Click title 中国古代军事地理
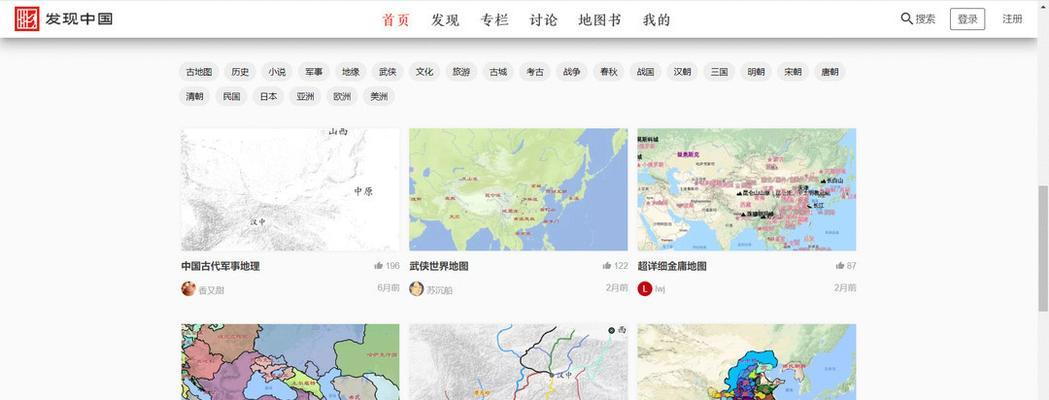Image resolution: width=1049 pixels, height=400 pixels. (221, 266)
